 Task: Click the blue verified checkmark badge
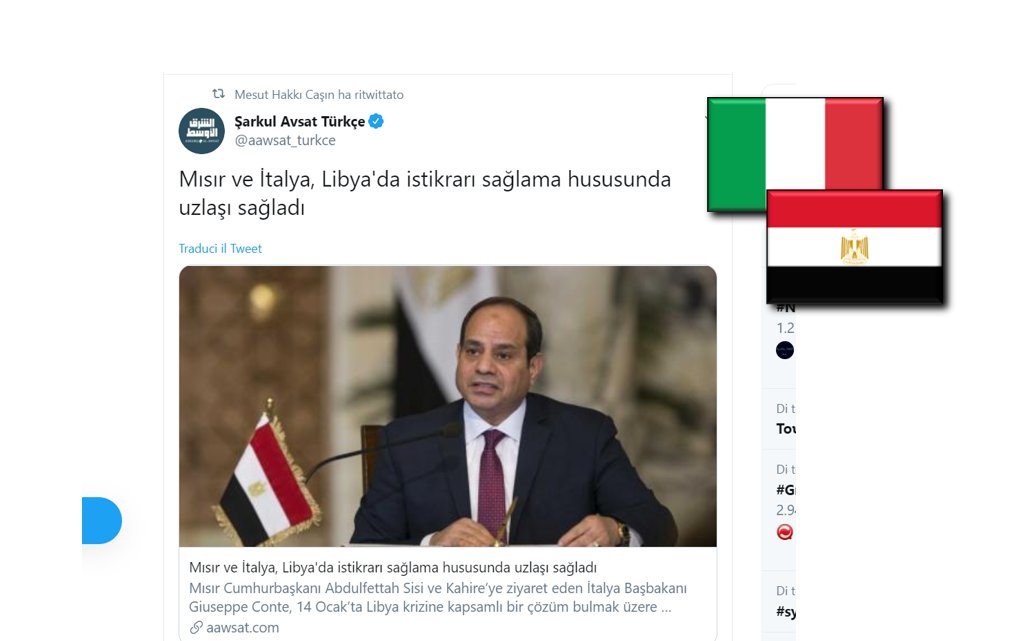tap(376, 121)
